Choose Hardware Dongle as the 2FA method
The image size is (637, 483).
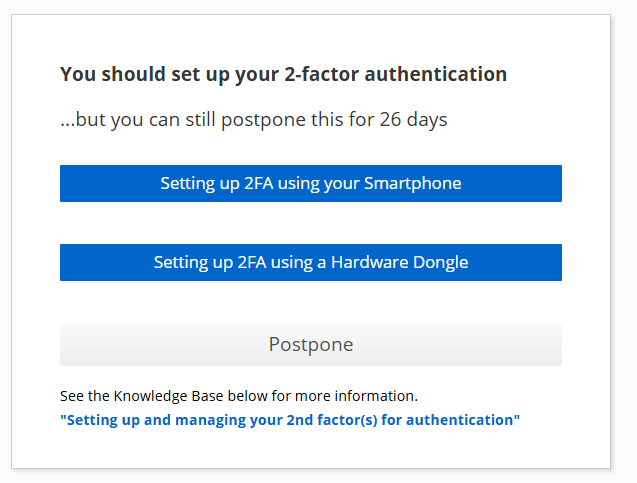coord(310,263)
